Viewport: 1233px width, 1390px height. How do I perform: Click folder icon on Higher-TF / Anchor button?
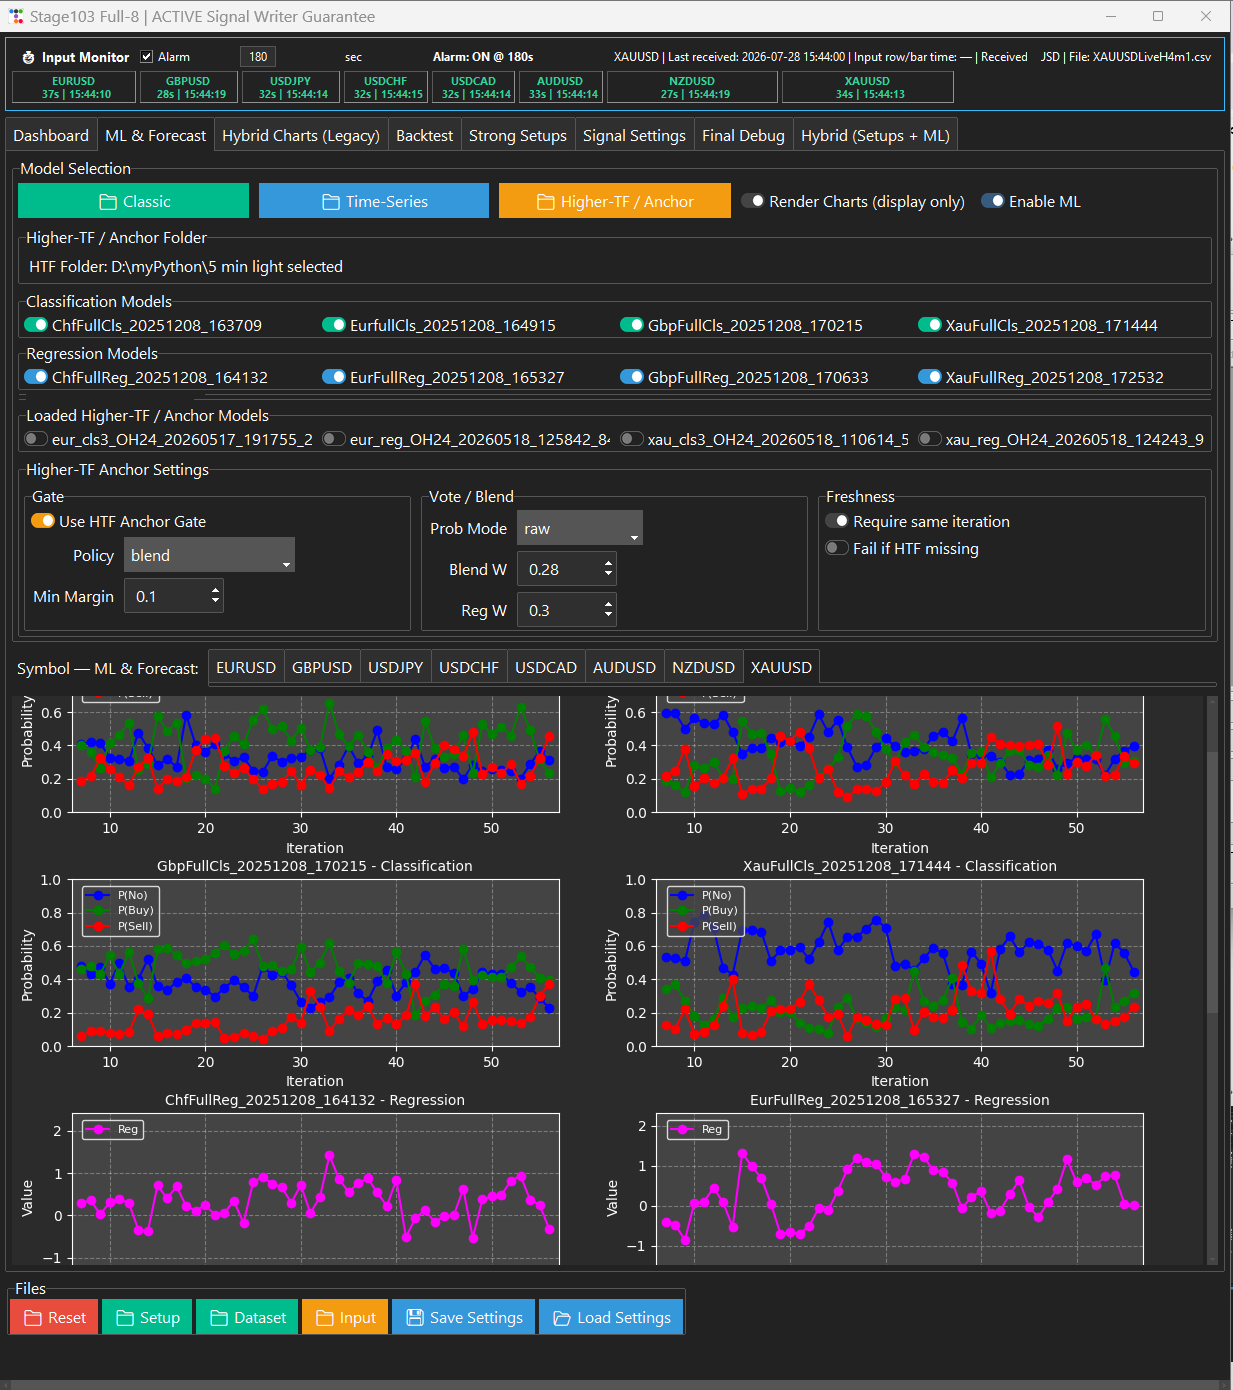(x=546, y=202)
